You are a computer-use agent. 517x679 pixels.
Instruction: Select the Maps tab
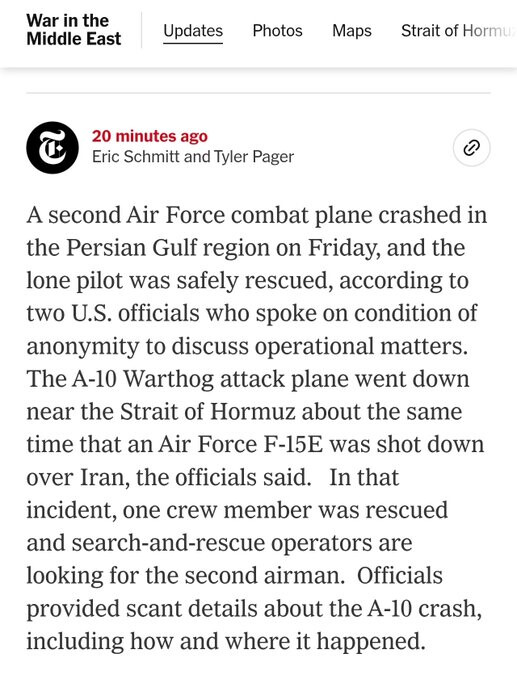pyautogui.click(x=352, y=31)
